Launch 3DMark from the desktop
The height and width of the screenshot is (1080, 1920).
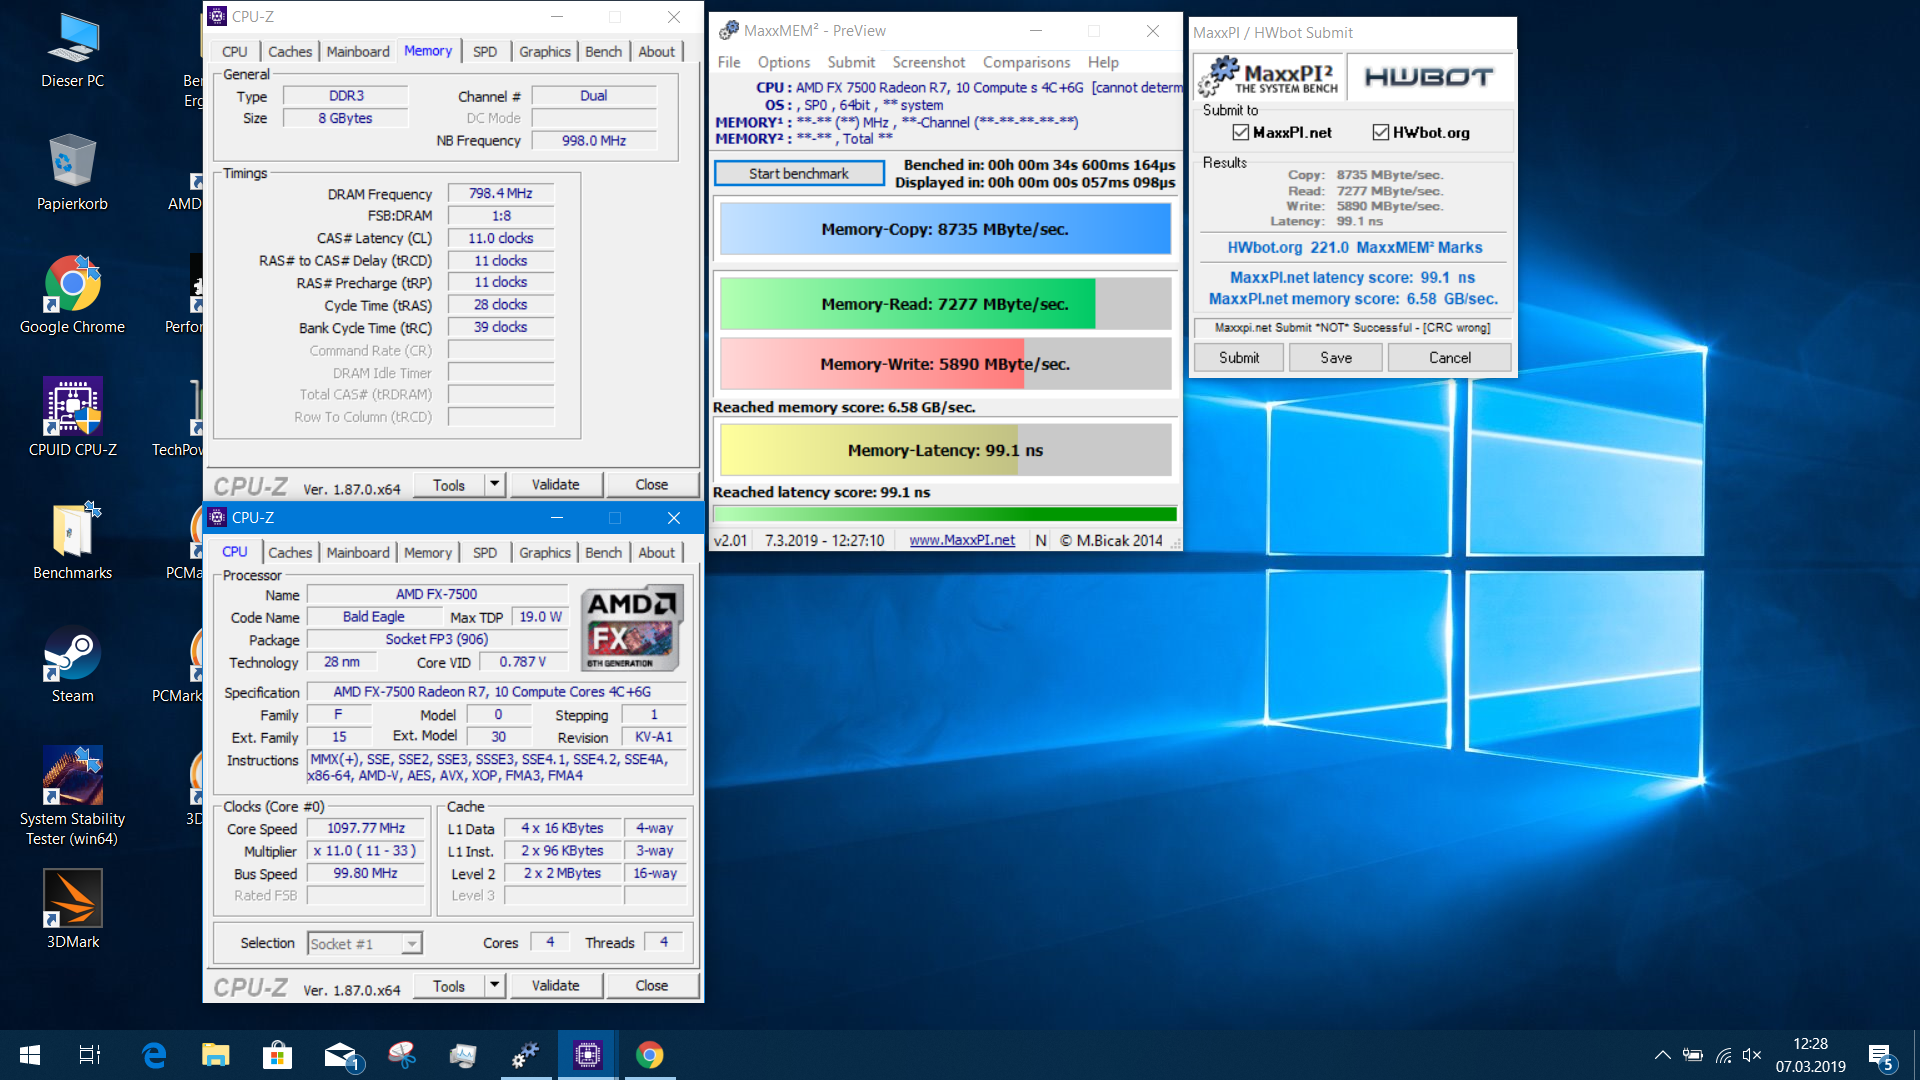(x=72, y=910)
